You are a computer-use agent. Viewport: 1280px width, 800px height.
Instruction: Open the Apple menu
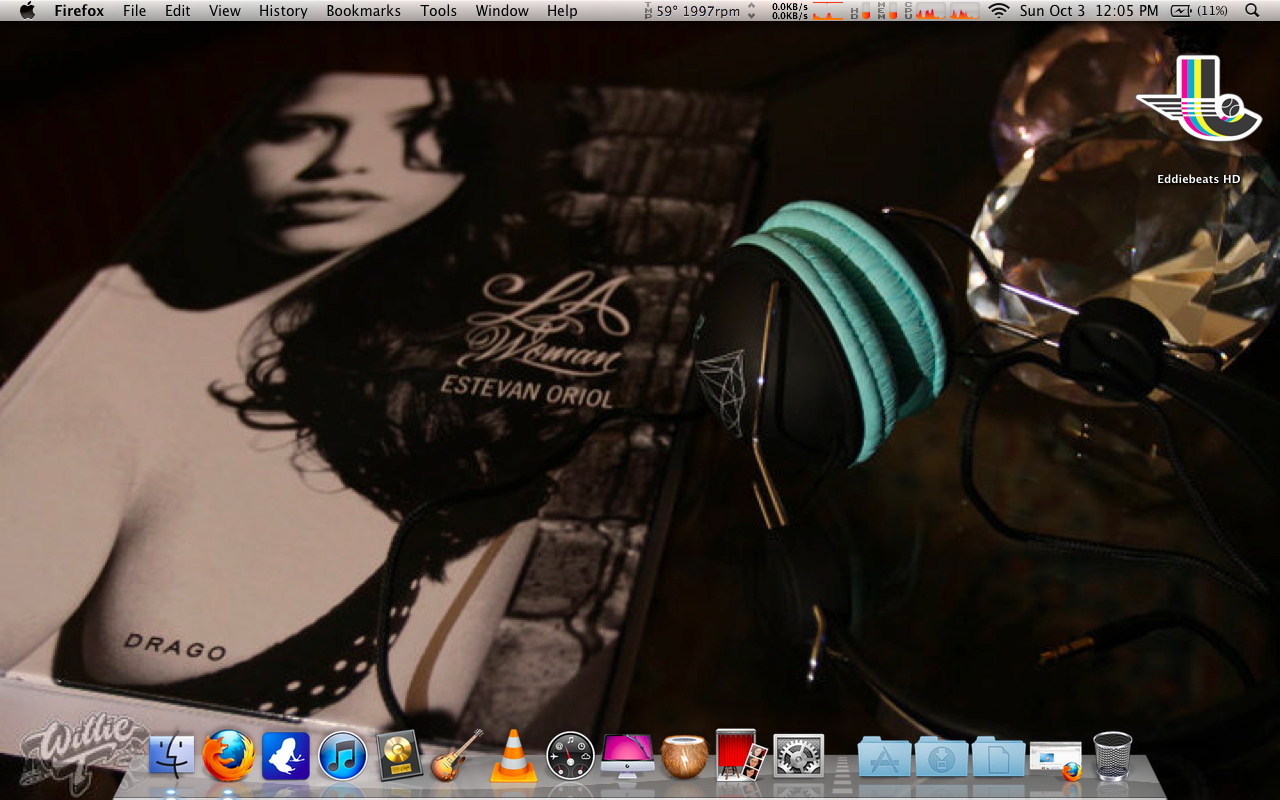(27, 10)
